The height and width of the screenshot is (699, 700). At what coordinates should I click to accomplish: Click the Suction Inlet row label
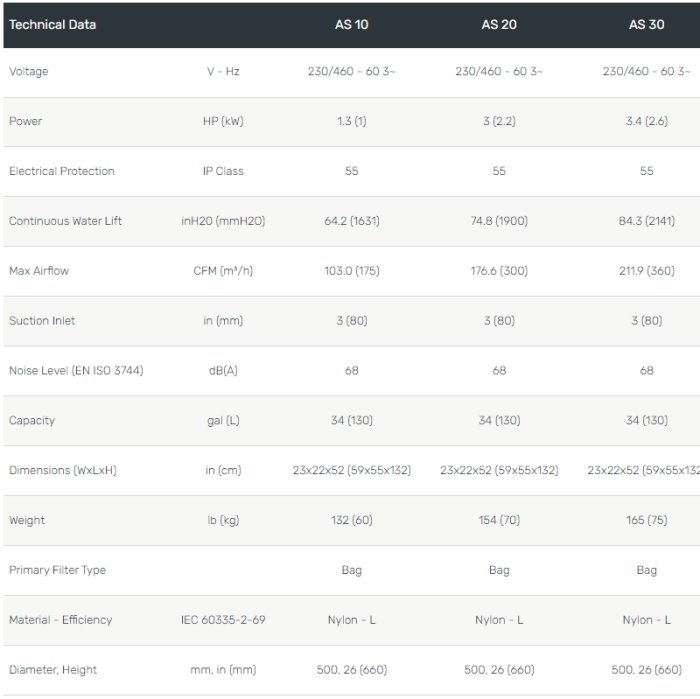tap(42, 321)
